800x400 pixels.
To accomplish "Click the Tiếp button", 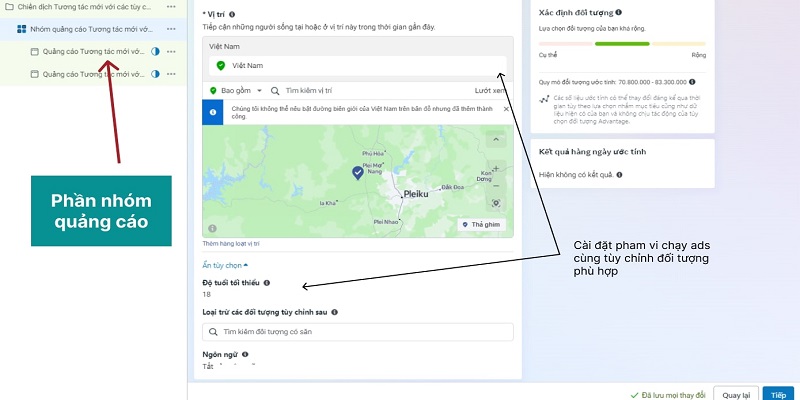I will pyautogui.click(x=779, y=395).
